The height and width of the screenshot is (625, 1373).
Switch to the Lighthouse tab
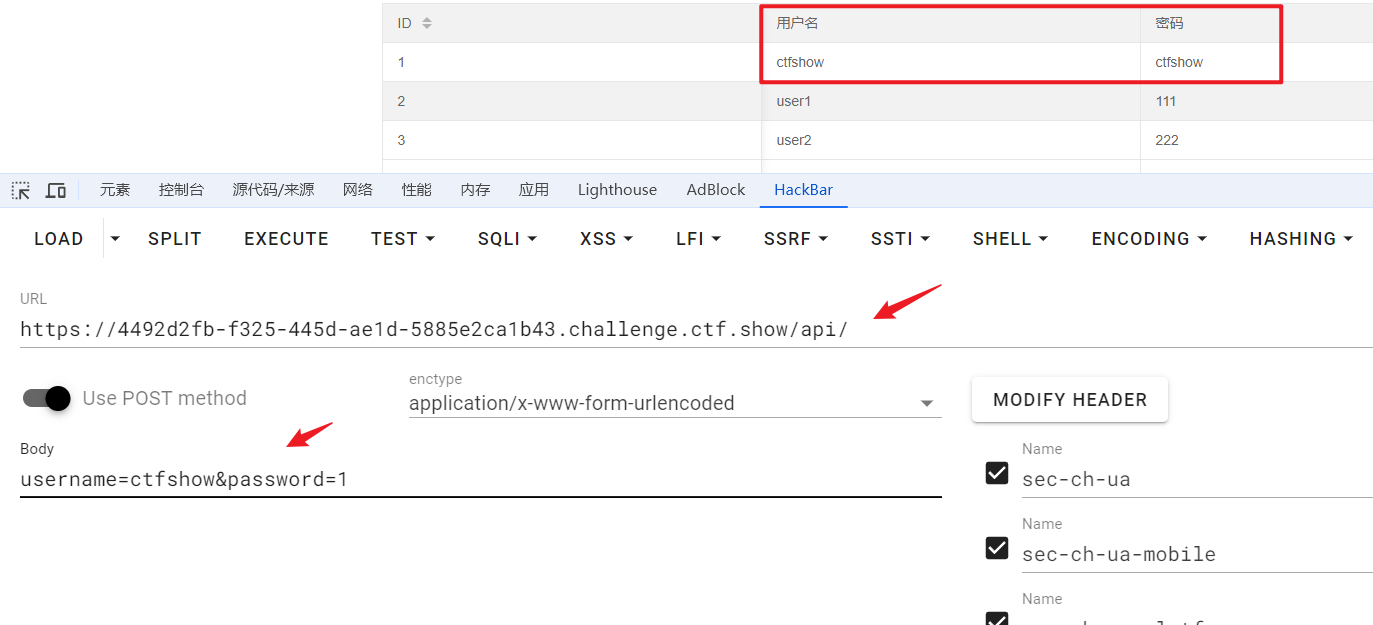[617, 190]
